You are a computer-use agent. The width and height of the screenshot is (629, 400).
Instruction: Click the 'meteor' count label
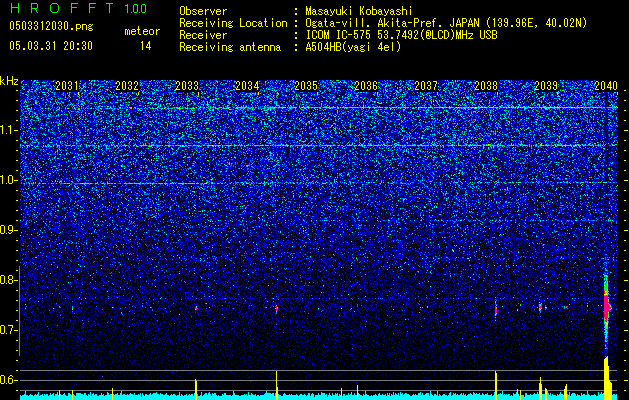click(142, 31)
